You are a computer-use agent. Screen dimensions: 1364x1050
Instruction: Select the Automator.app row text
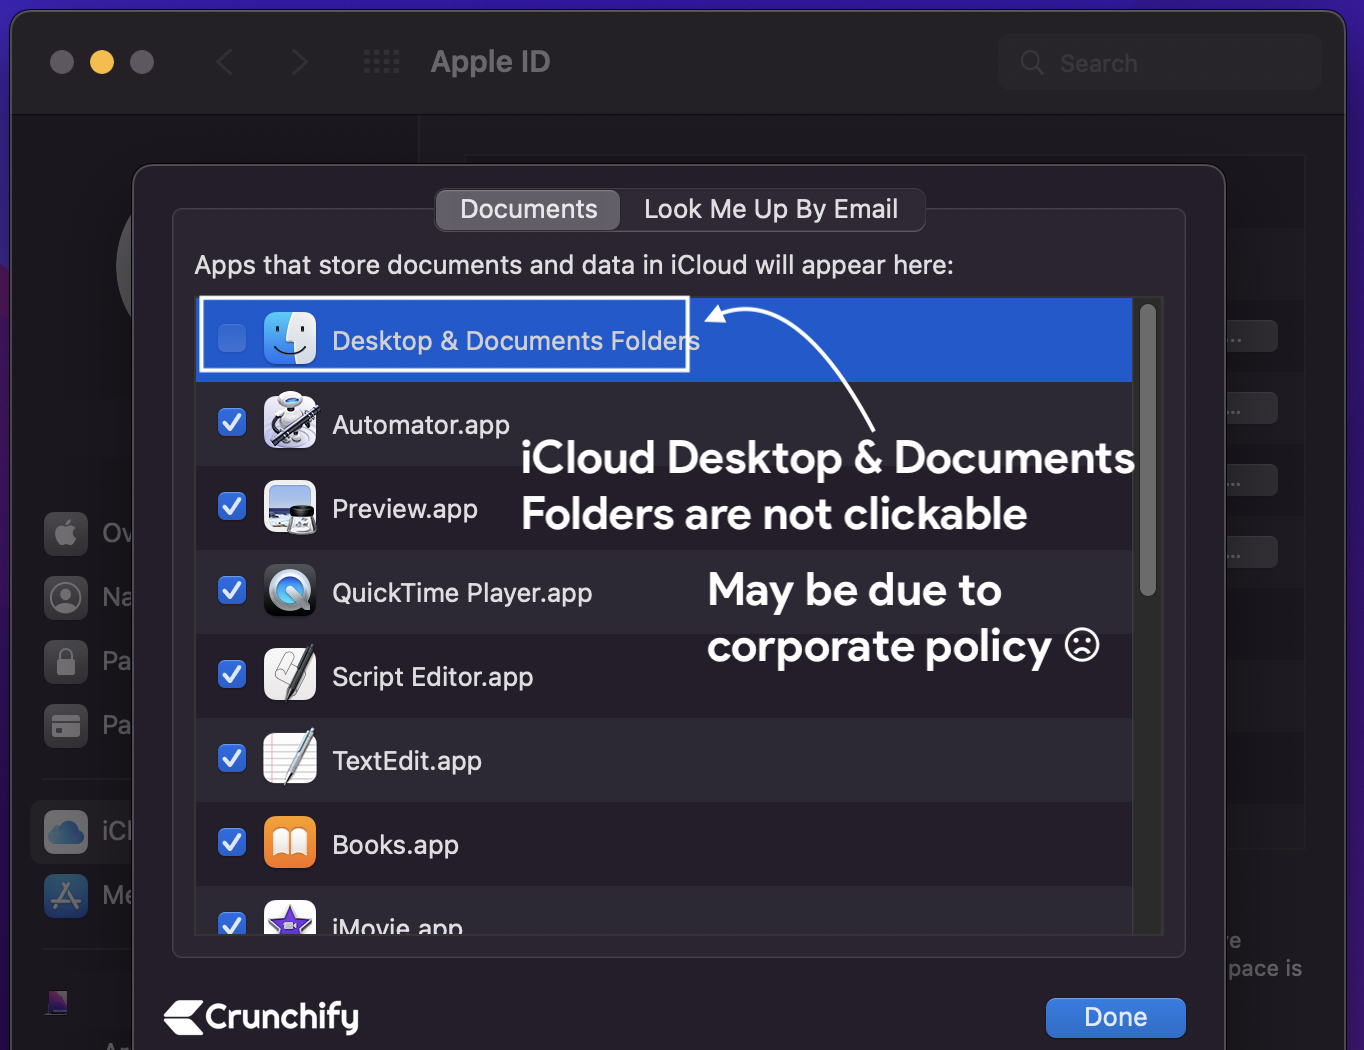(x=421, y=425)
